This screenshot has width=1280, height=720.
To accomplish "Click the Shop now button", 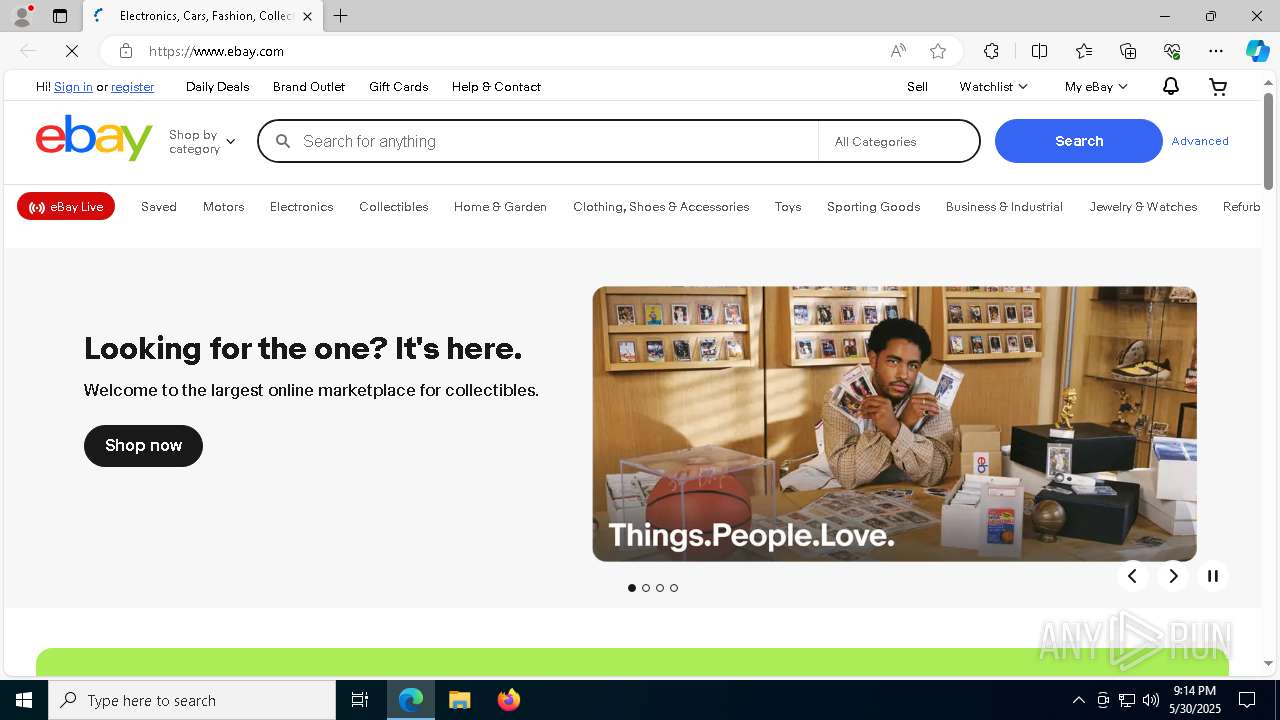I will (143, 446).
